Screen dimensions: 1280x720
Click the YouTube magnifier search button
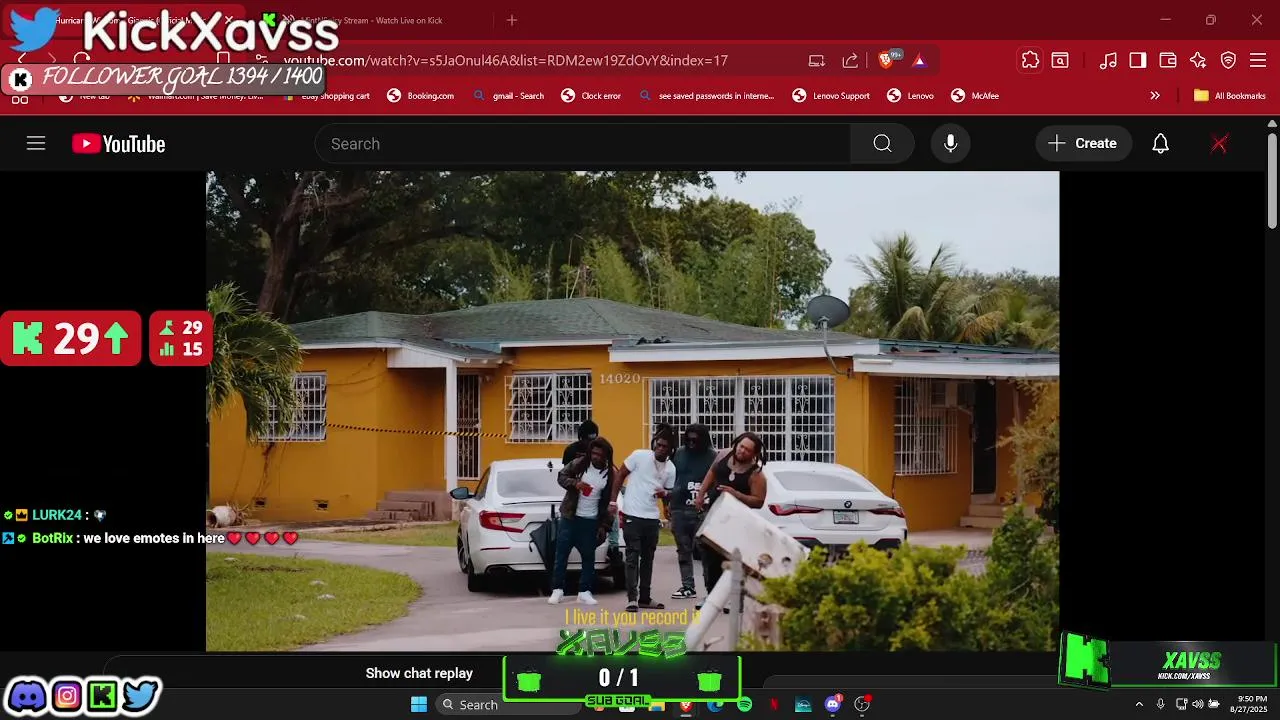882,143
